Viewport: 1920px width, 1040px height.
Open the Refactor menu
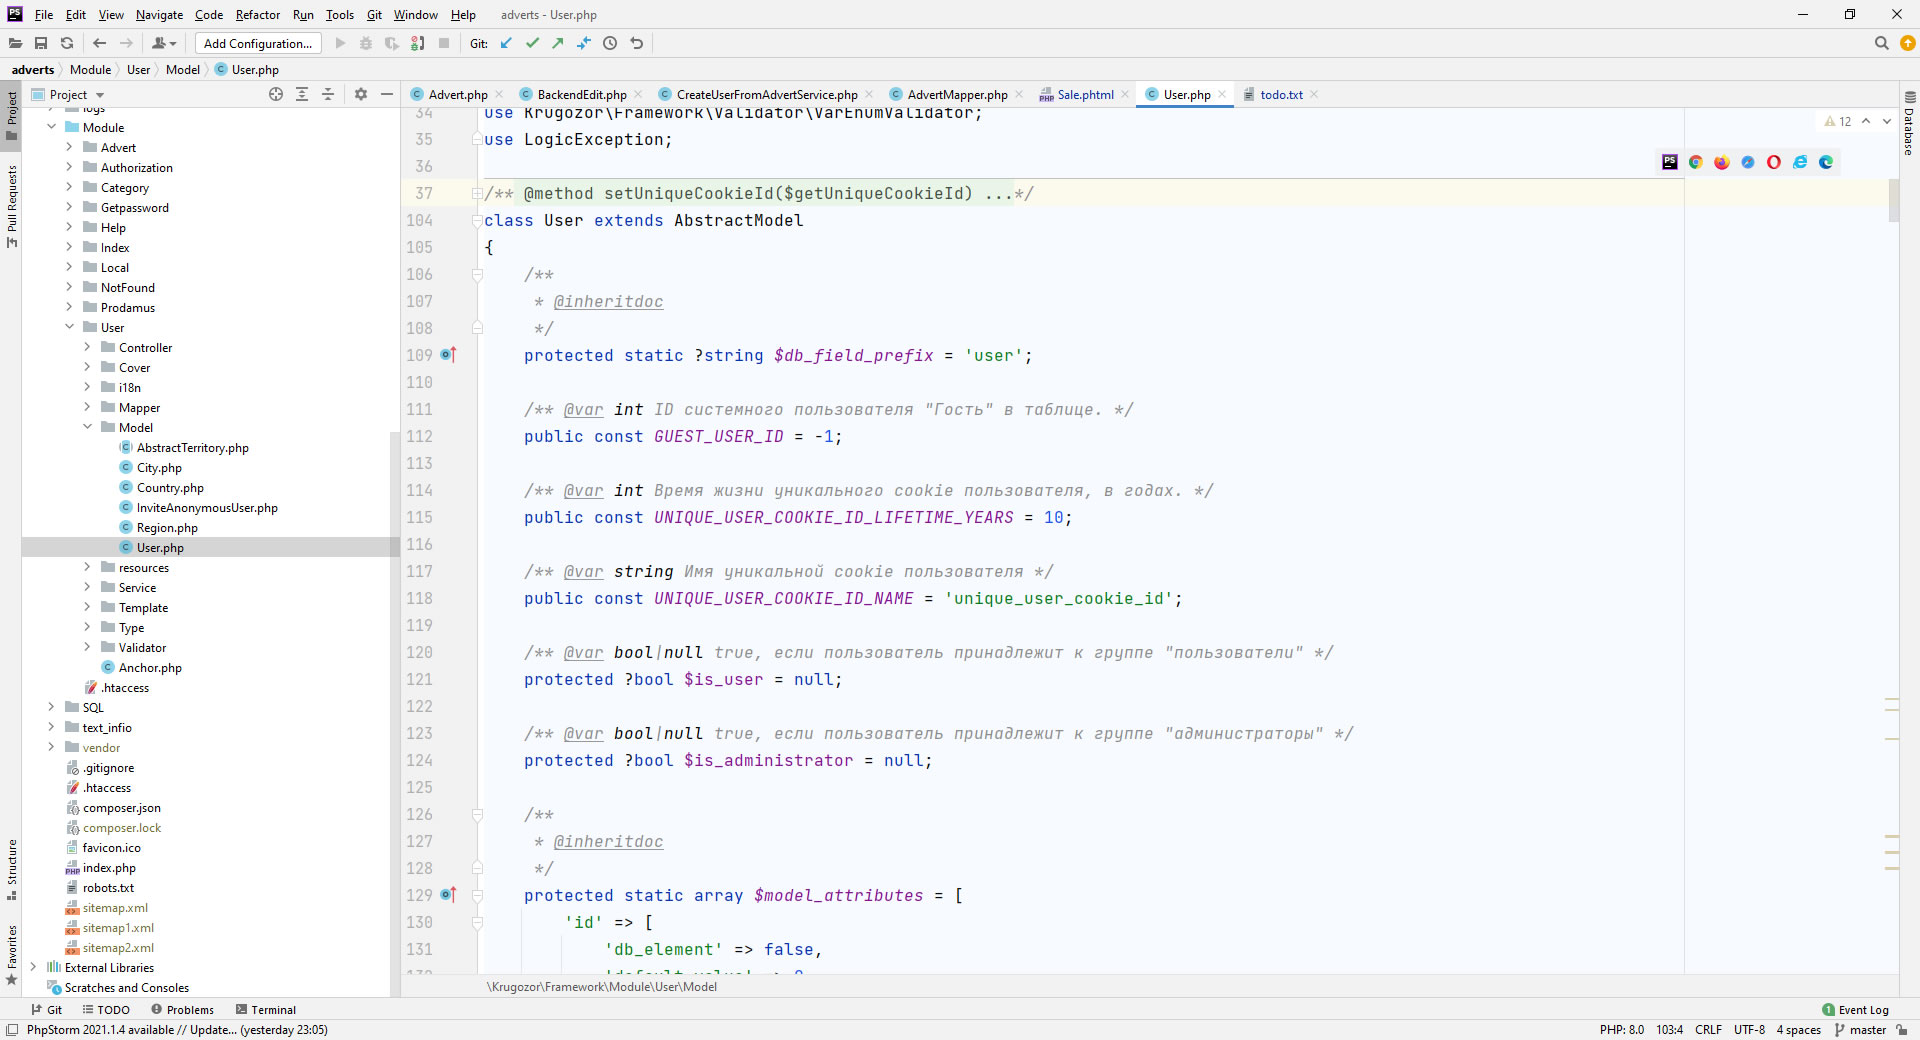click(x=258, y=15)
